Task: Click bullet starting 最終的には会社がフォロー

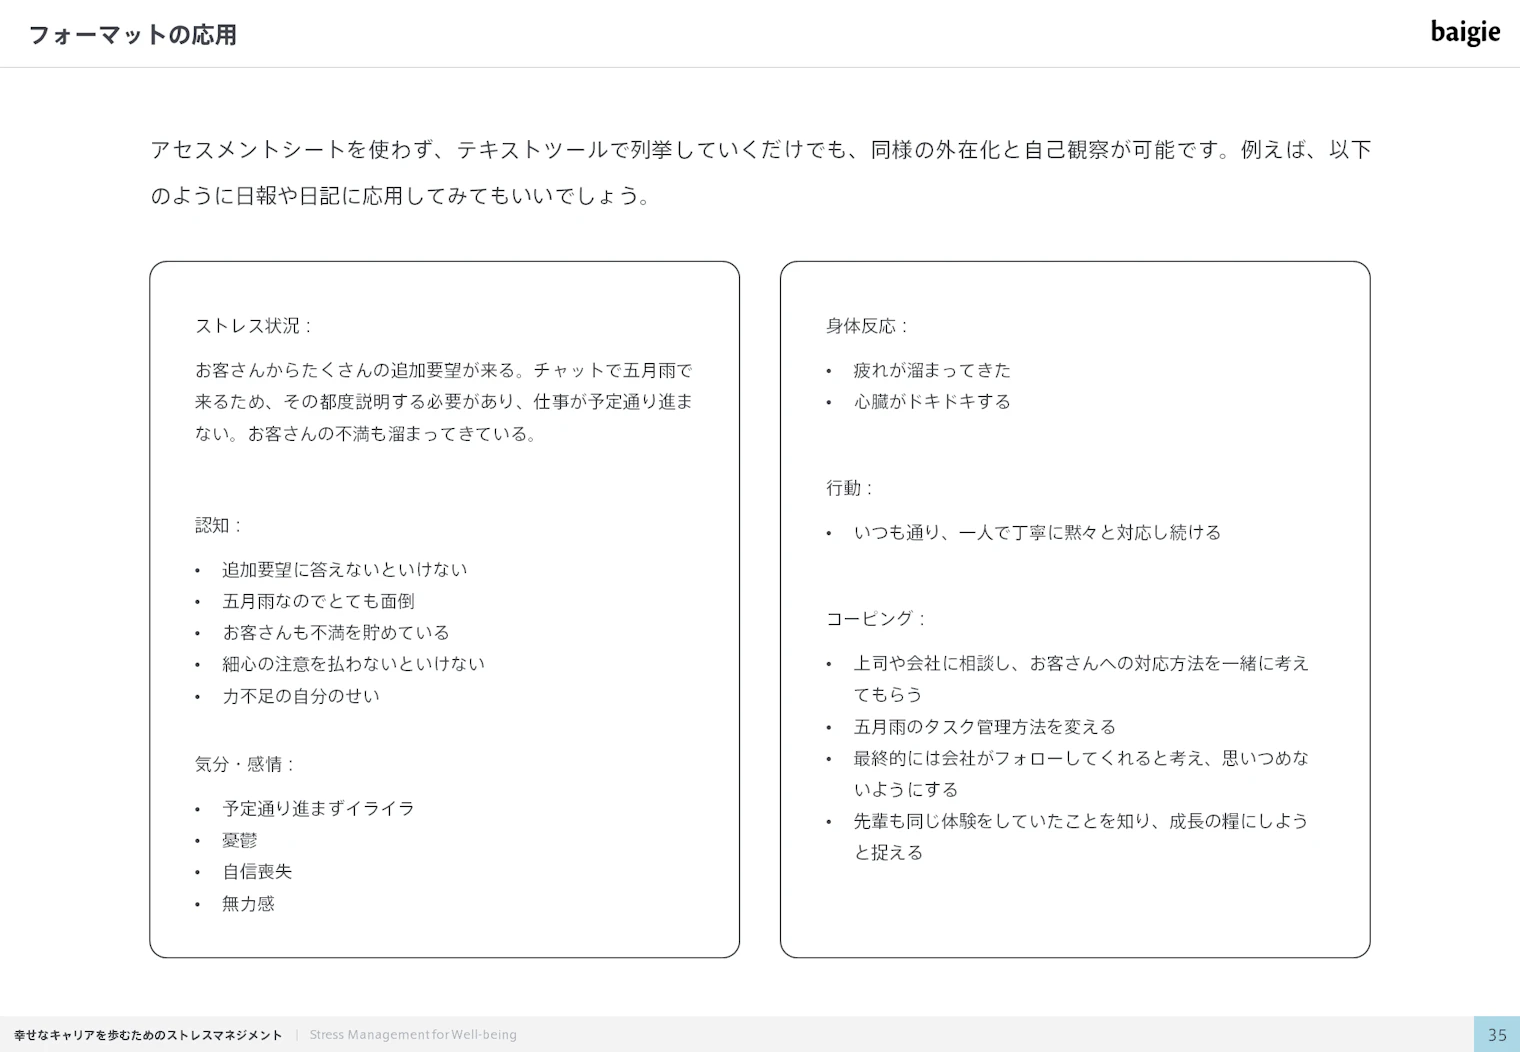Action: (1081, 774)
